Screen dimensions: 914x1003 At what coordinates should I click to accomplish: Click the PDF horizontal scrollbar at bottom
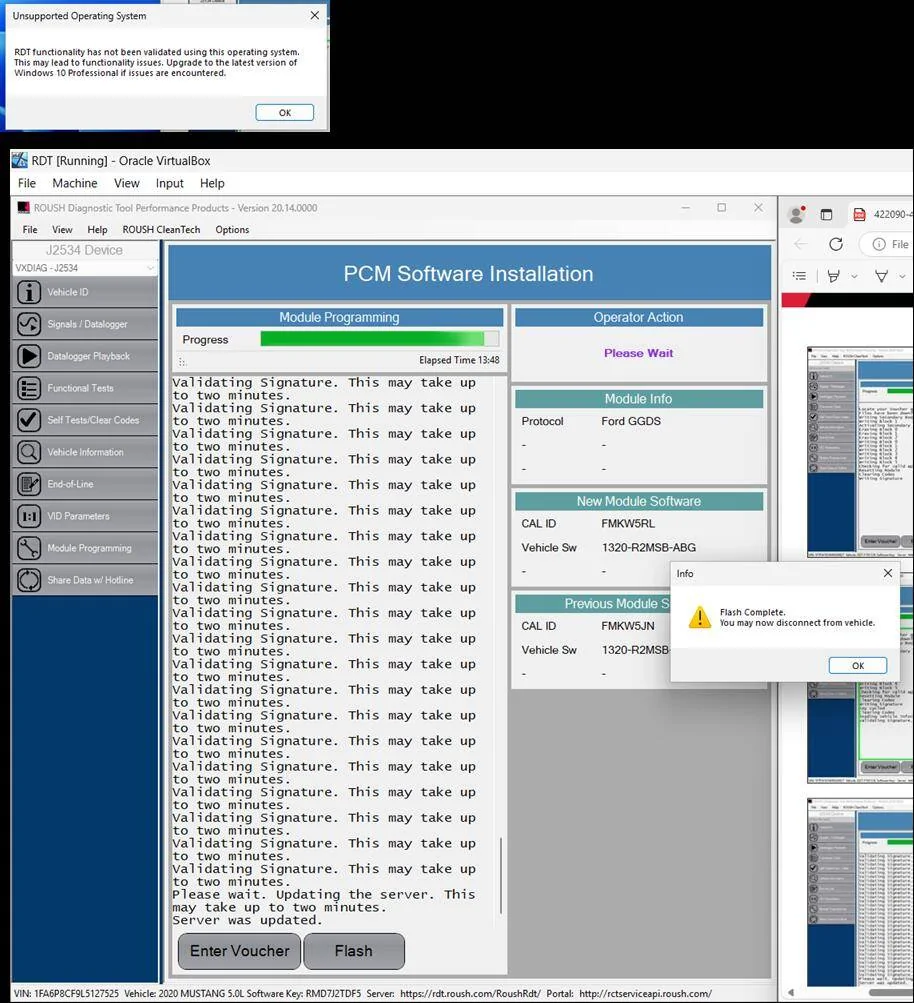[891, 993]
